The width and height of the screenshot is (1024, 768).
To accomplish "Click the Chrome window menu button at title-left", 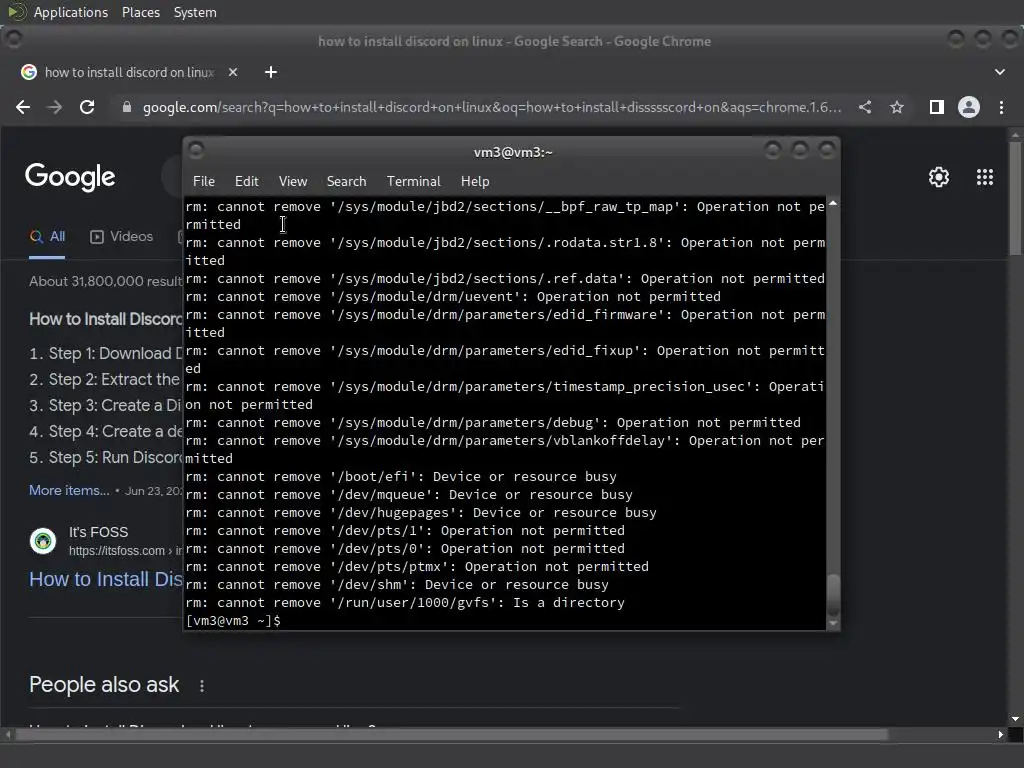I will point(13,40).
